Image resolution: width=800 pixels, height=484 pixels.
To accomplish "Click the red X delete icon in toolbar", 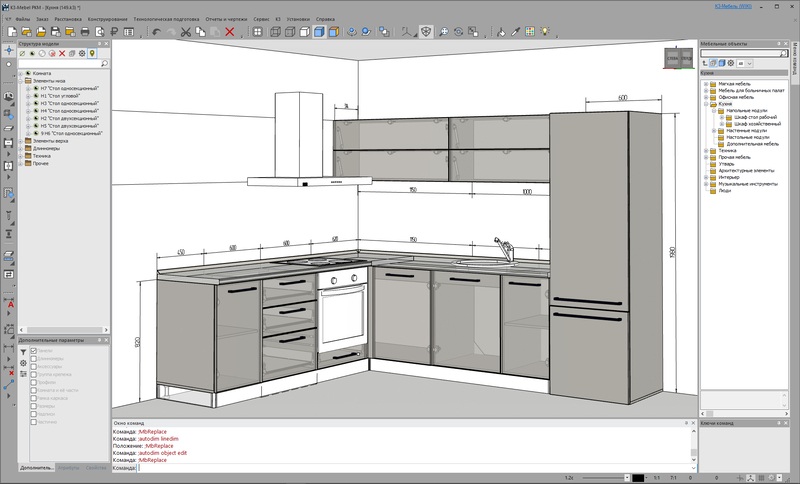I will pyautogui.click(x=230, y=32).
